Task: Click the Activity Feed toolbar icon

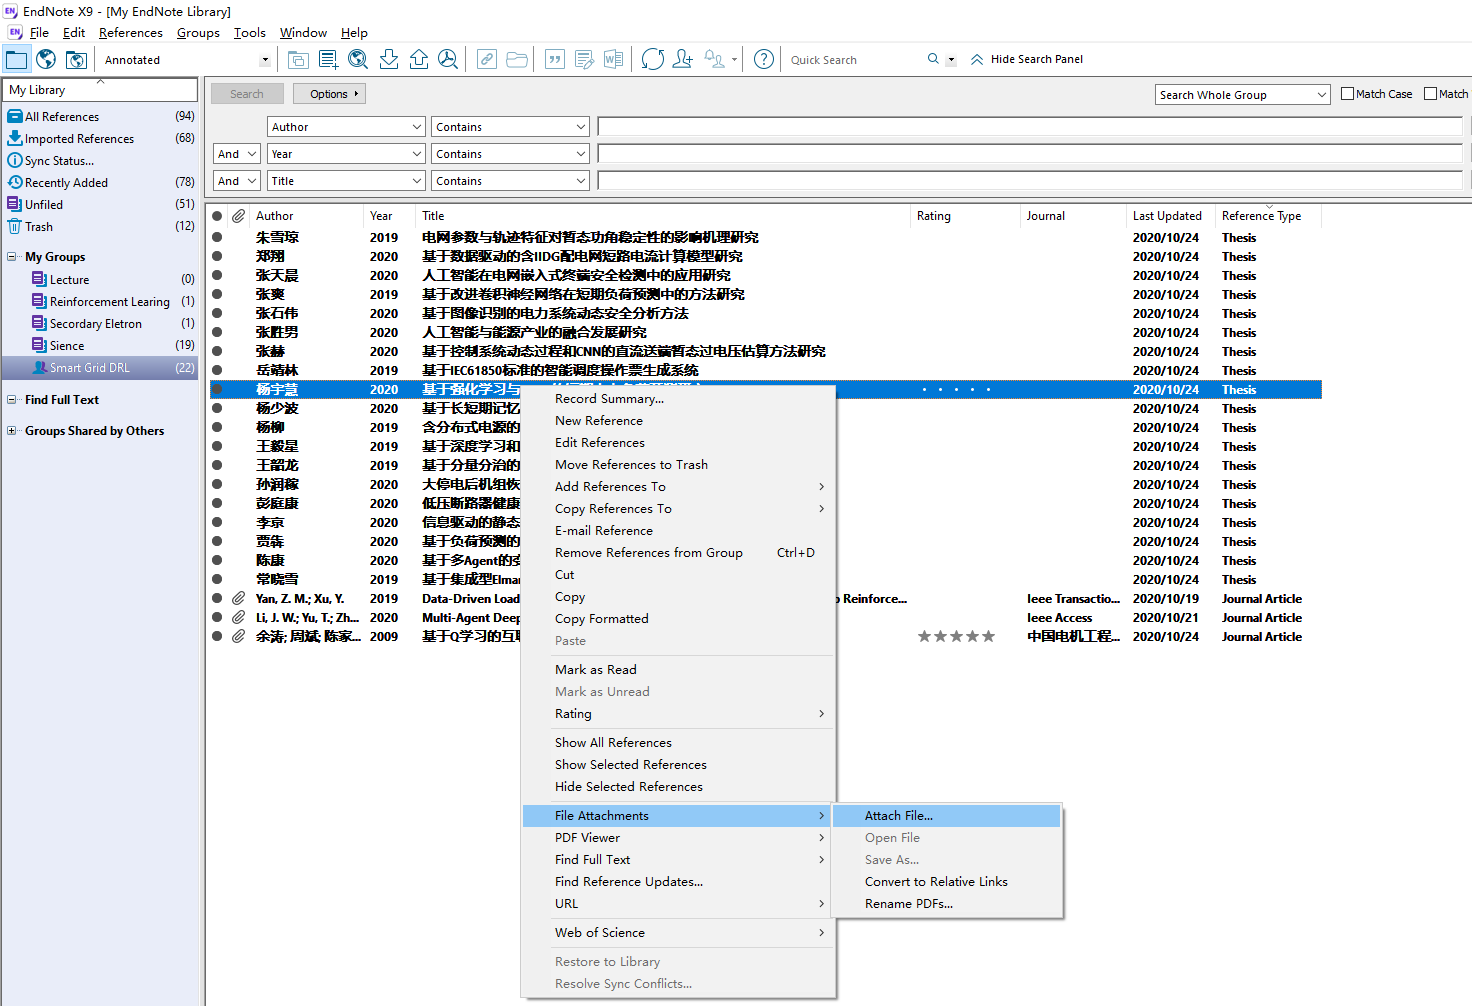Action: pos(715,59)
